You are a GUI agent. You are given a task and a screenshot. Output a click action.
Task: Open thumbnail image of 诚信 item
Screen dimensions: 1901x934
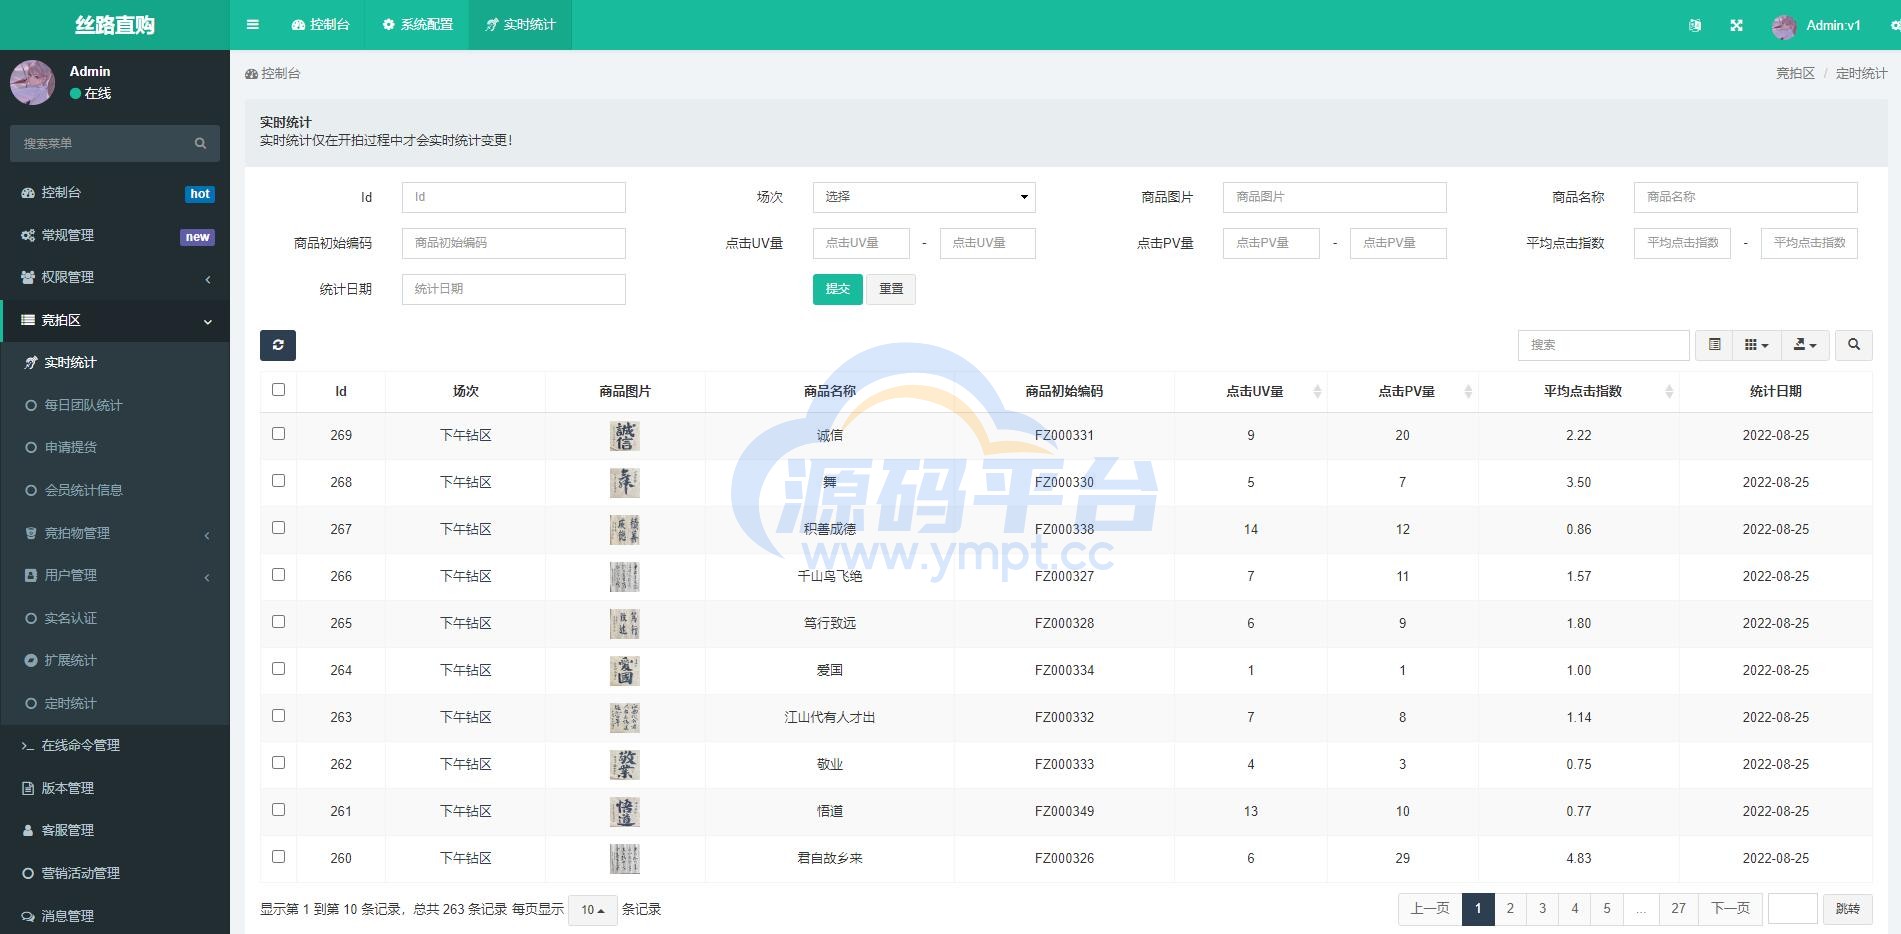pyautogui.click(x=625, y=436)
